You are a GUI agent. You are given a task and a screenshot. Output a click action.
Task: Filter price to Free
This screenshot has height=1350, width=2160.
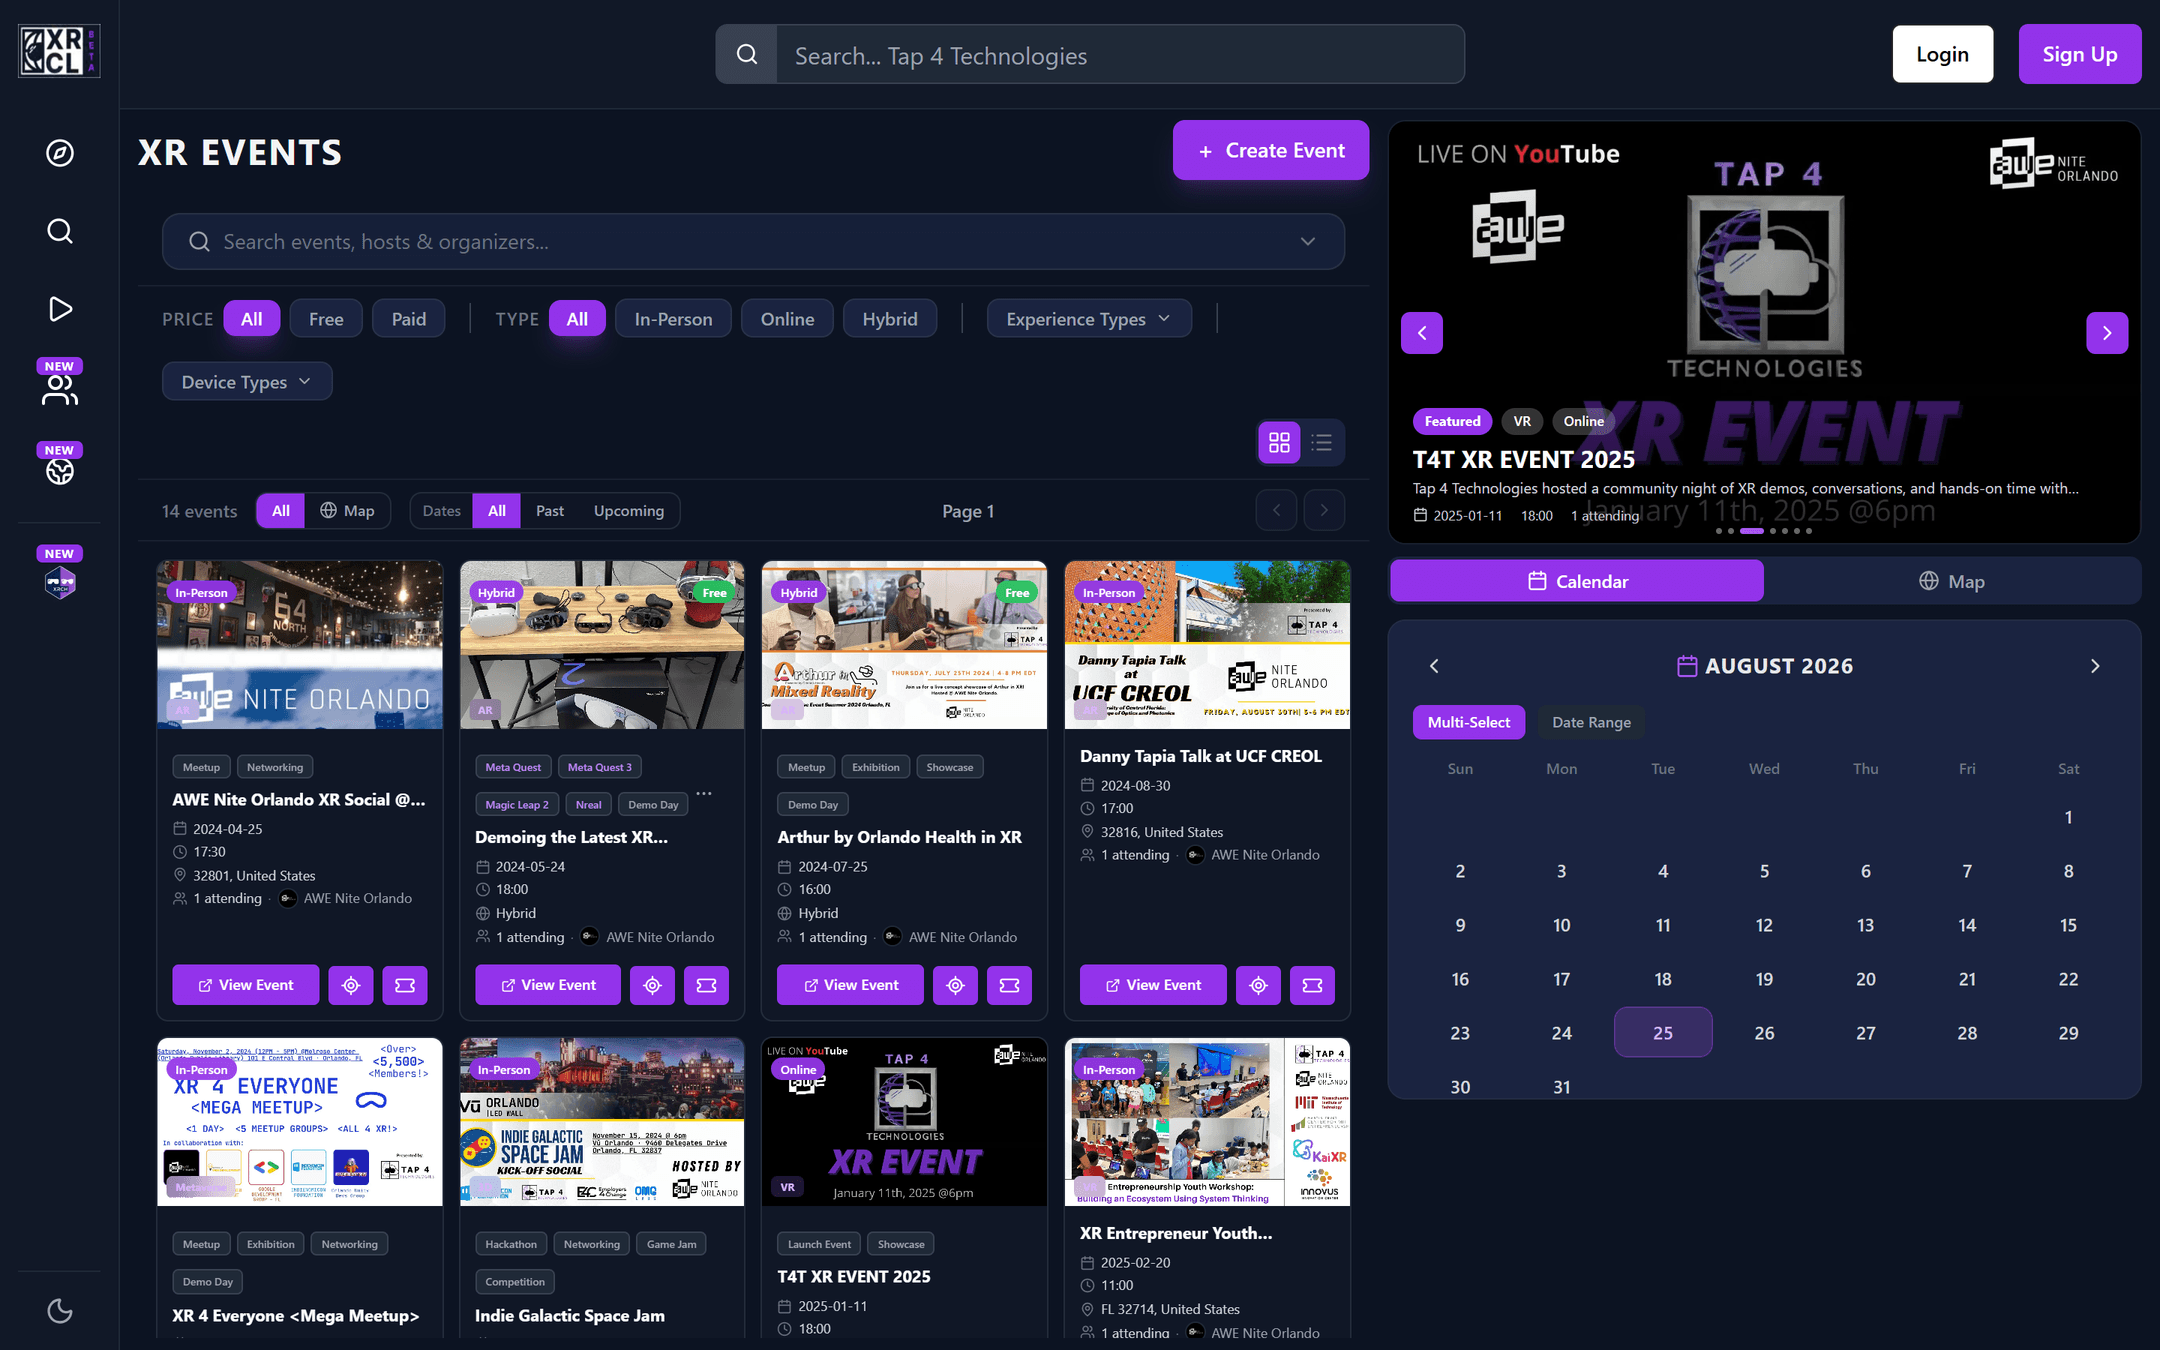click(x=326, y=319)
